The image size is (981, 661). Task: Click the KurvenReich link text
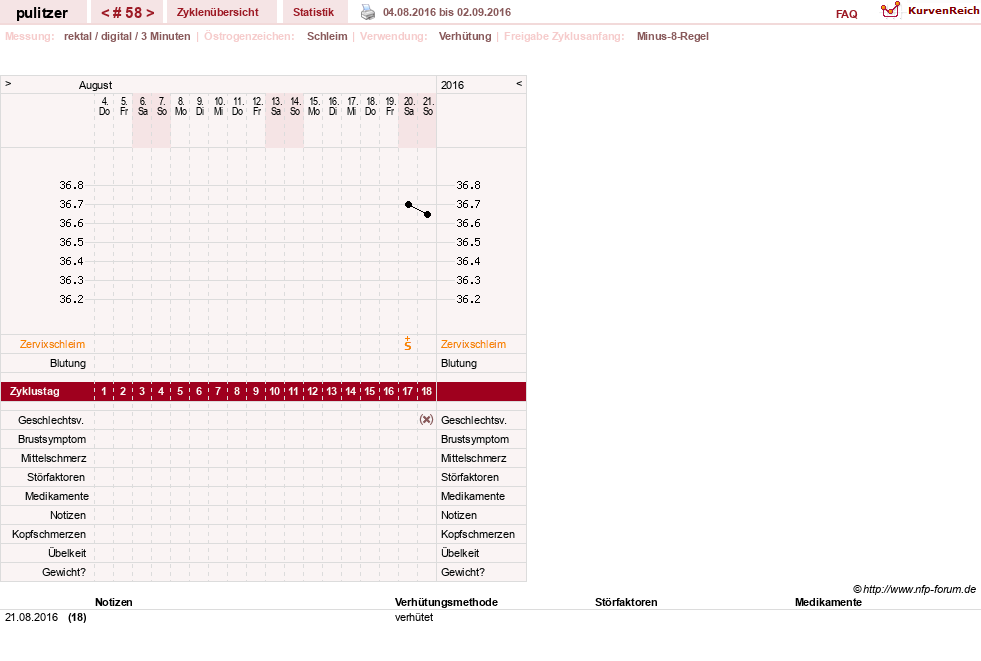[x=943, y=11]
